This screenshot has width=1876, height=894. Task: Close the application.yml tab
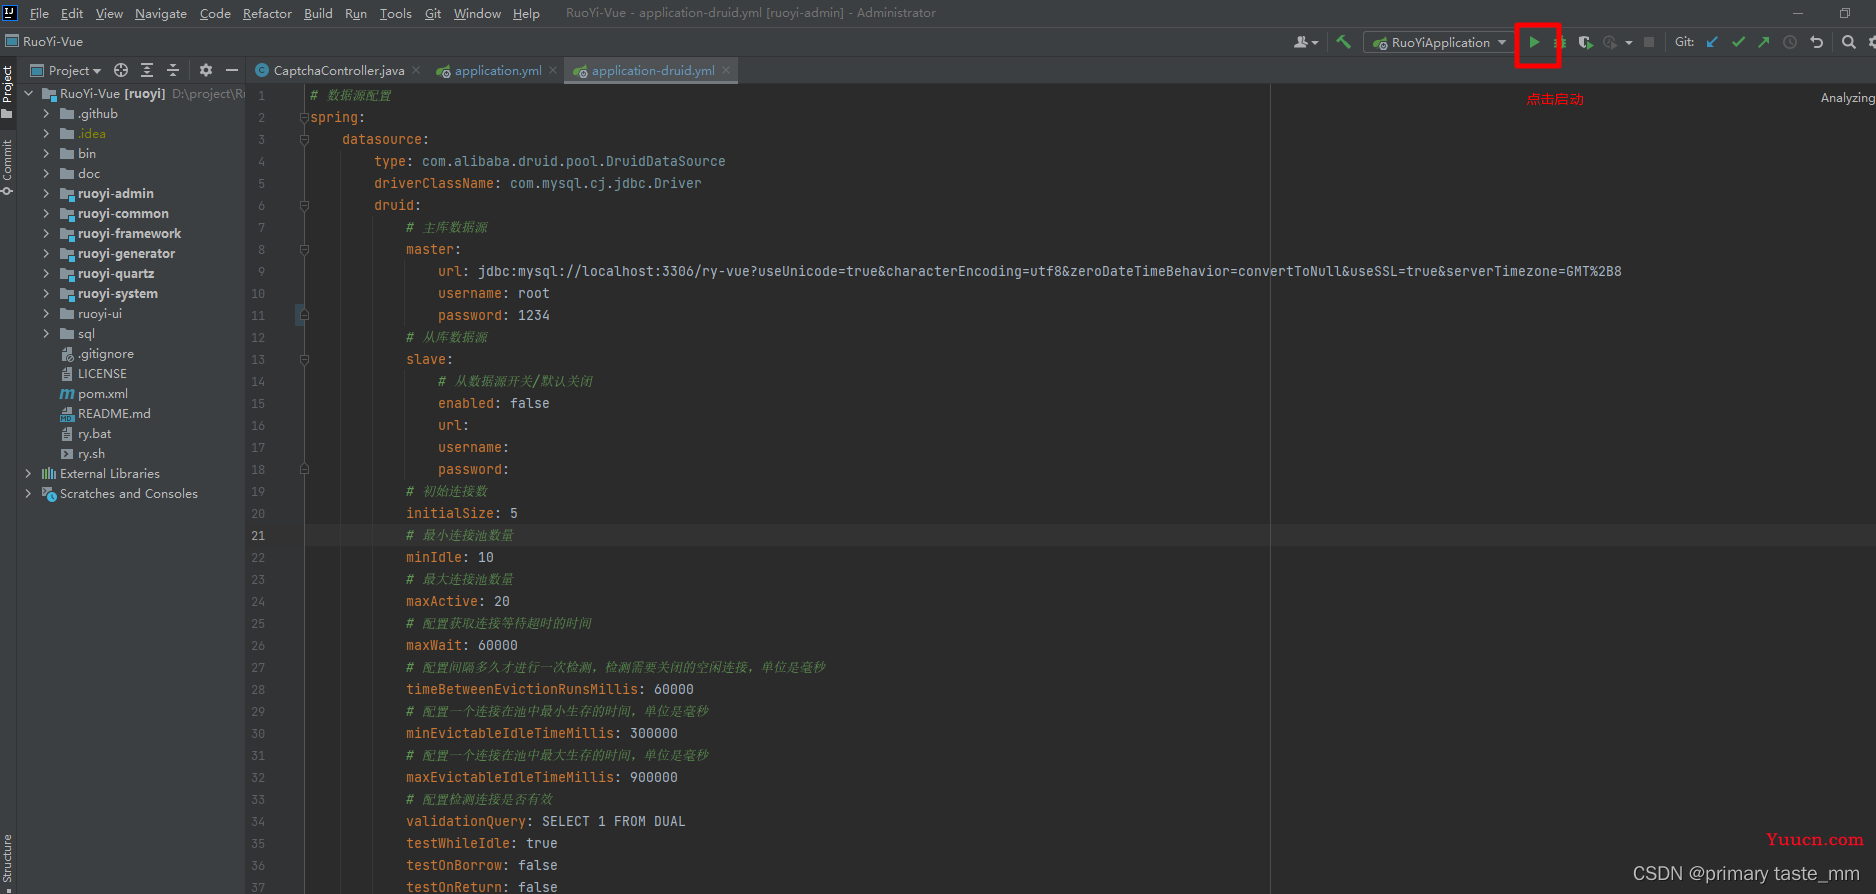553,70
